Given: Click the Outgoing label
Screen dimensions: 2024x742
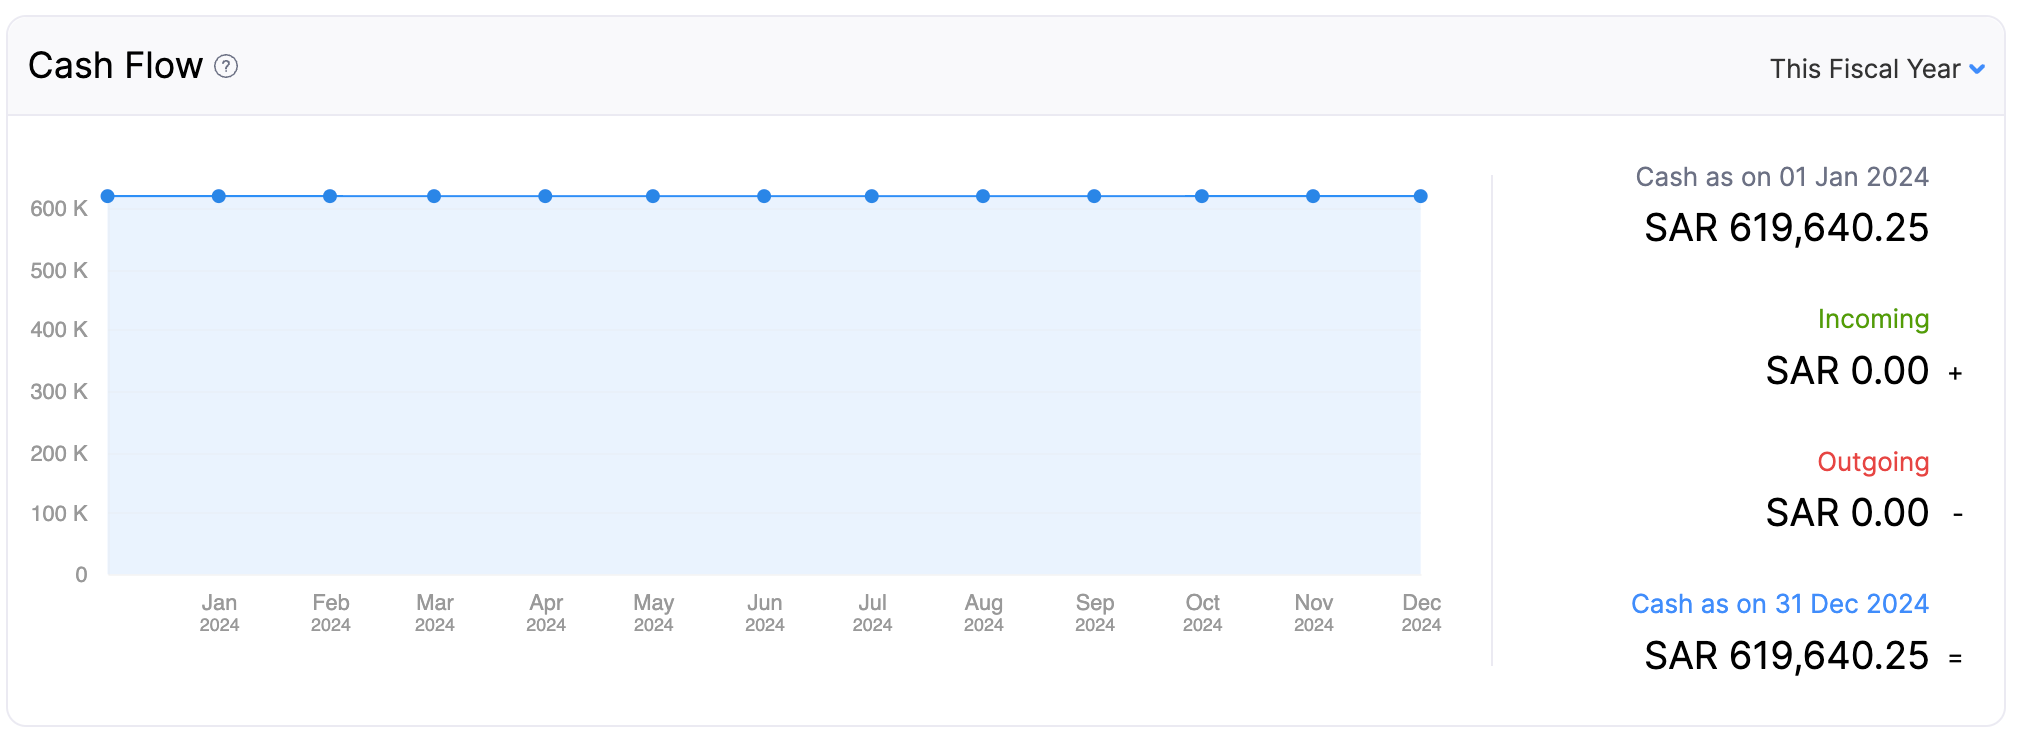Looking at the screenshot, I should point(1874,462).
